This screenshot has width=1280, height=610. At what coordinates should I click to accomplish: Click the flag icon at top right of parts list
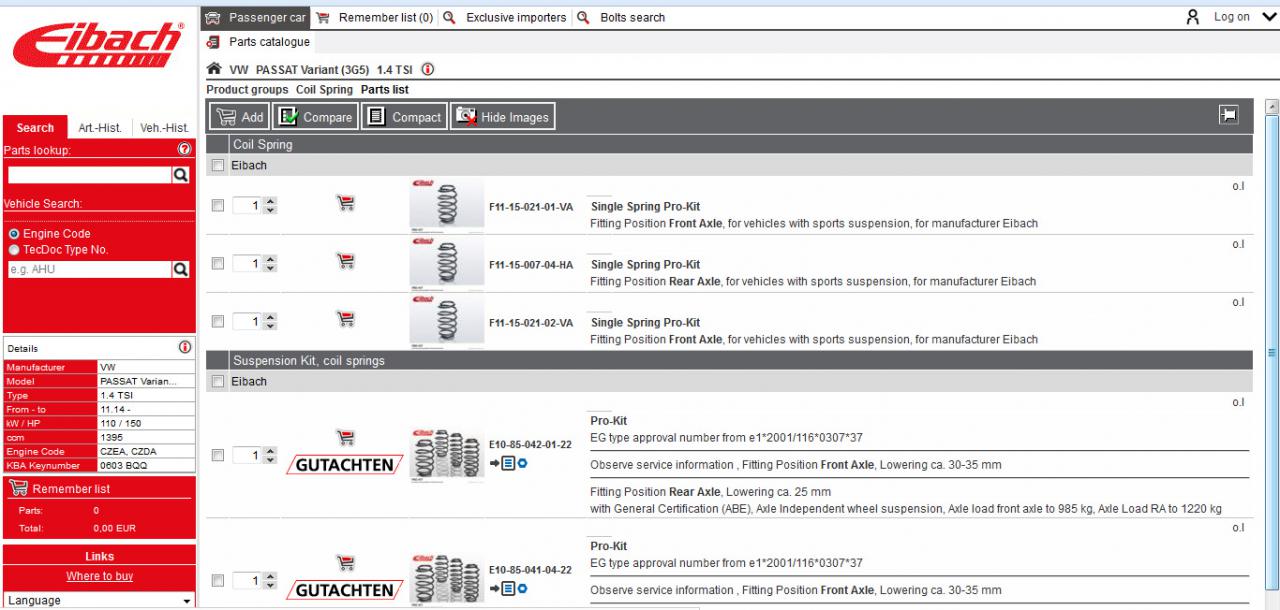point(1229,116)
